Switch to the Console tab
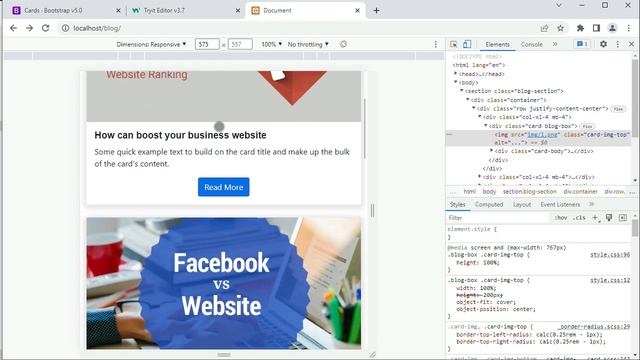 tap(531, 44)
